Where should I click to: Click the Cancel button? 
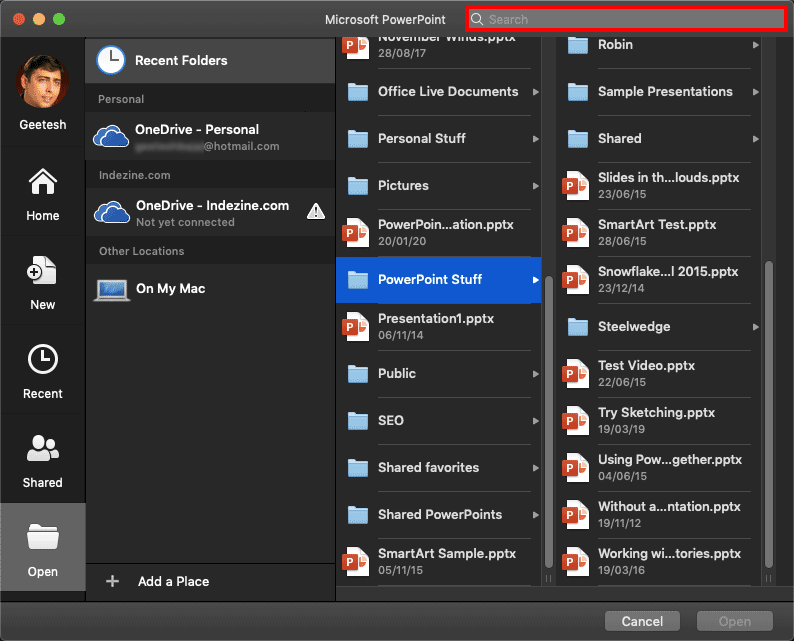point(642,621)
